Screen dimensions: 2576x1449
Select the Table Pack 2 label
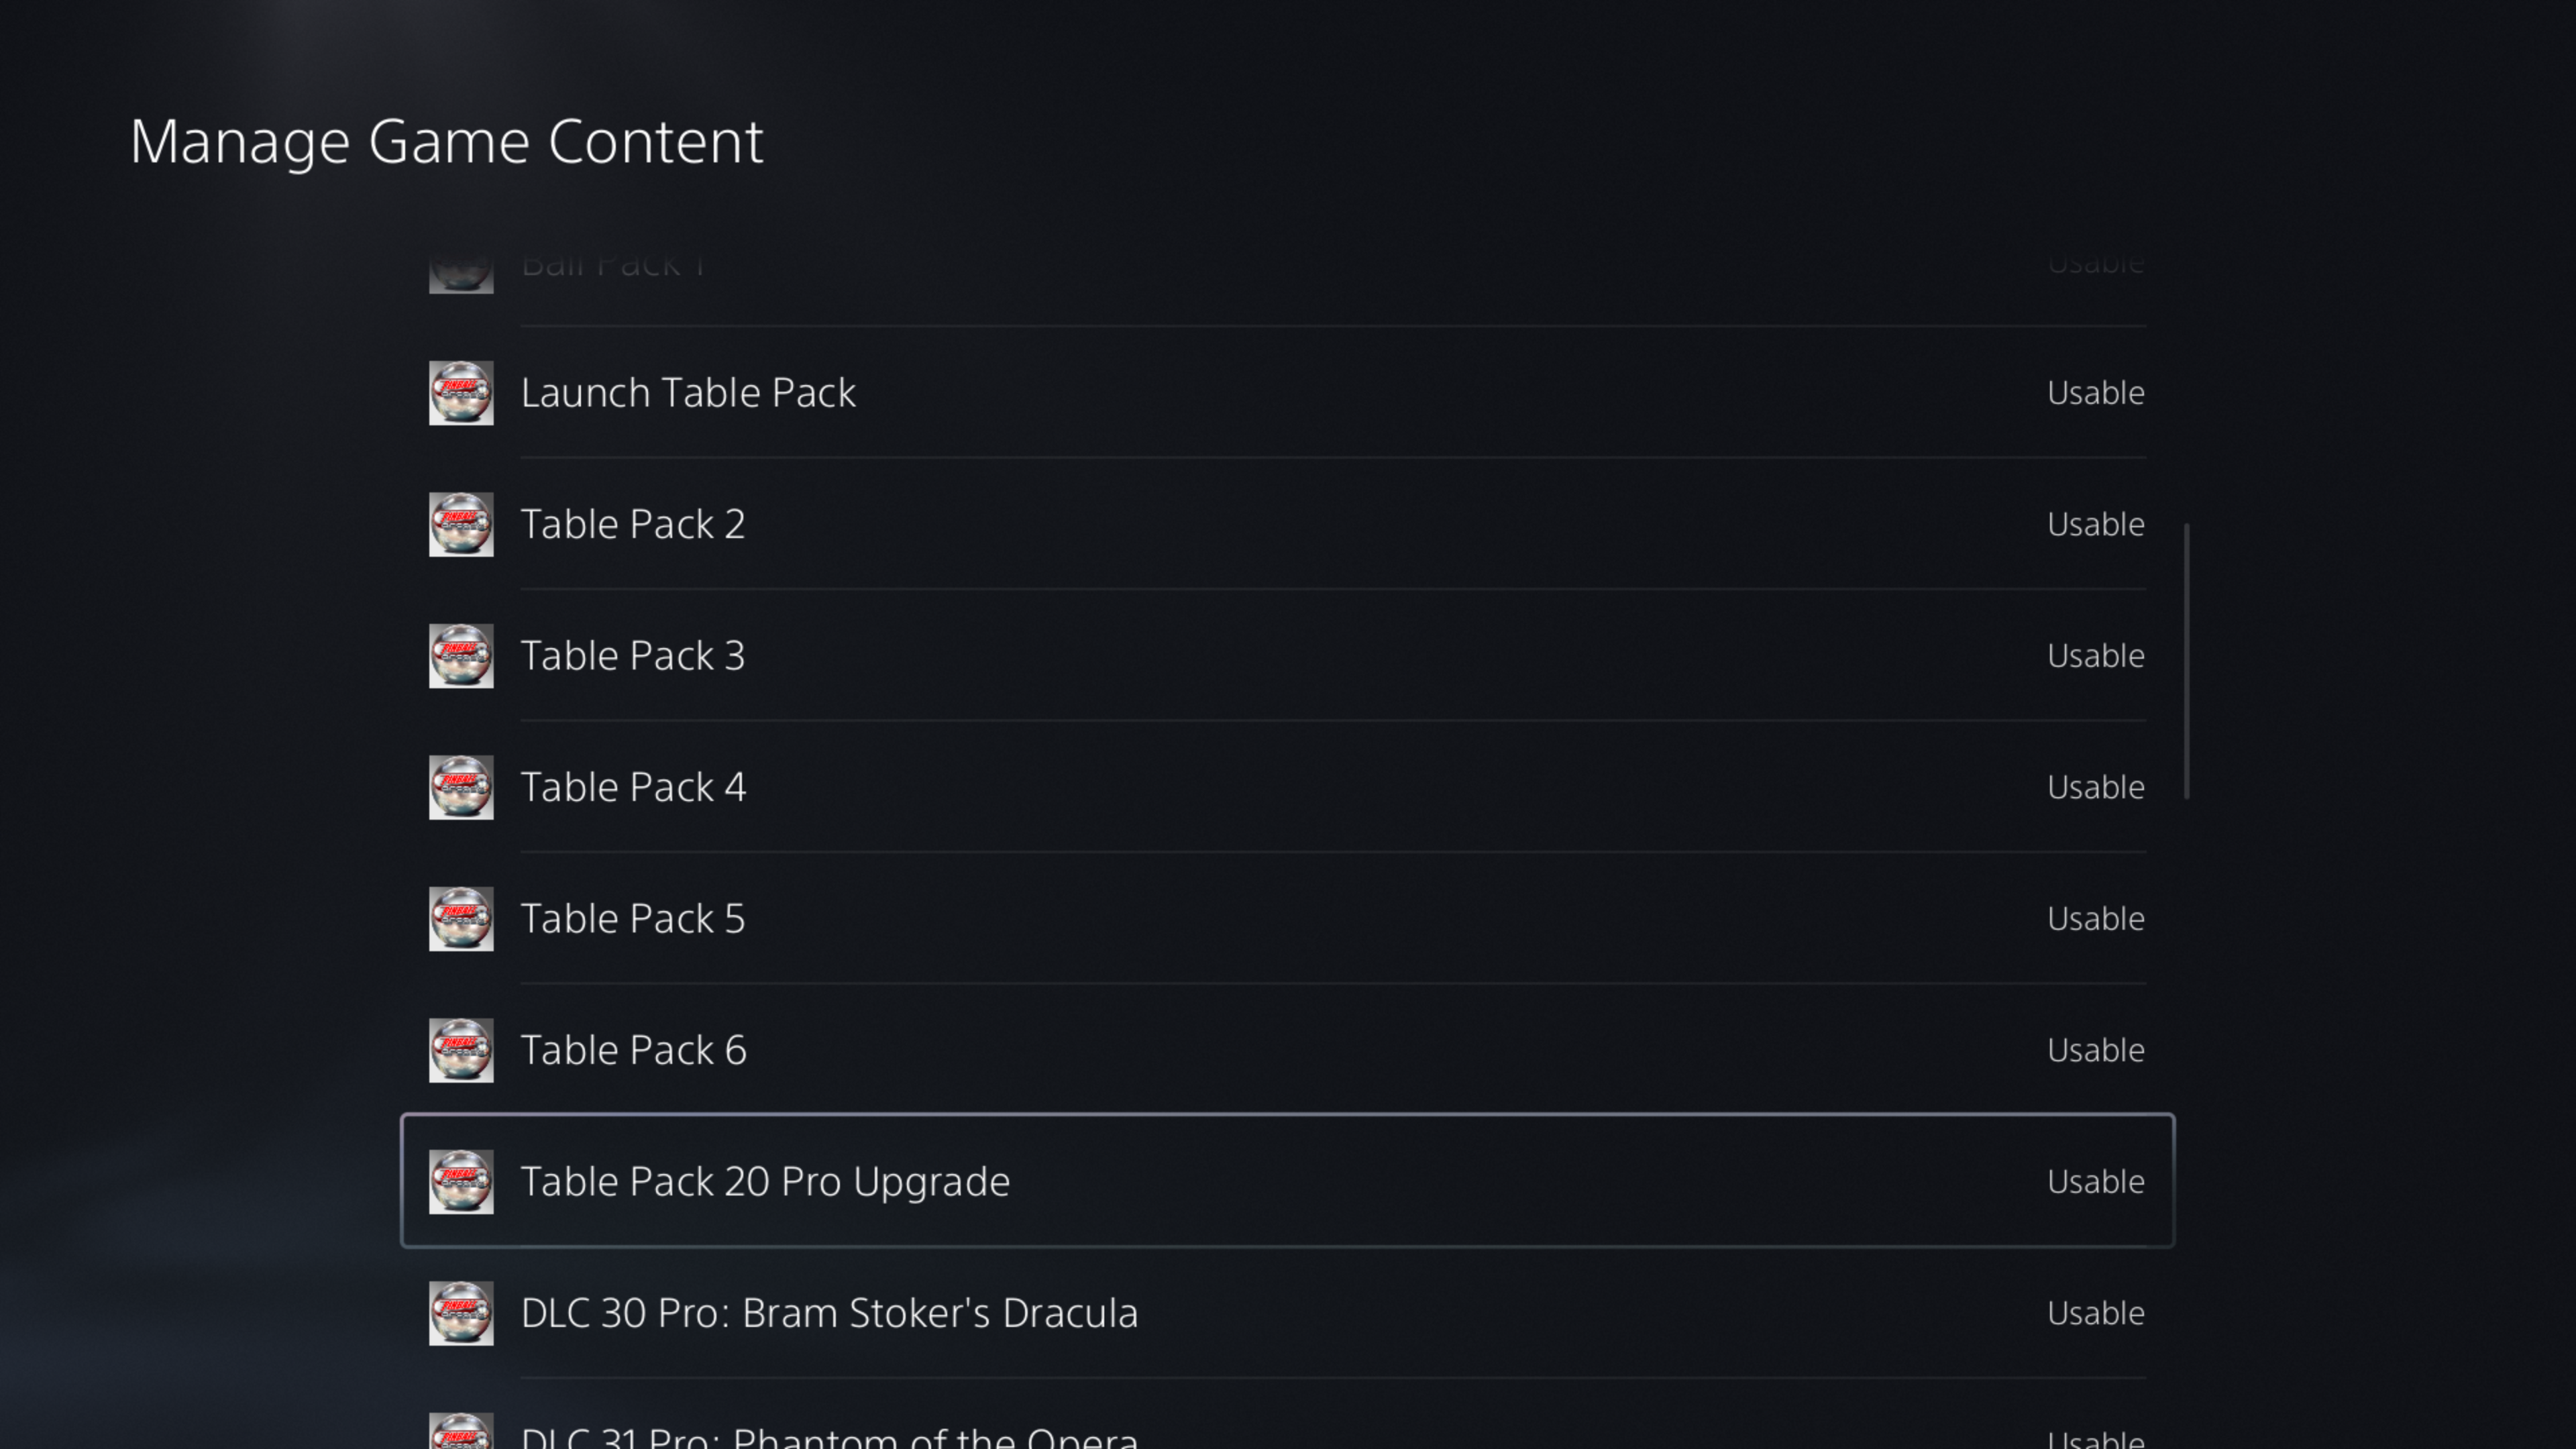[633, 524]
